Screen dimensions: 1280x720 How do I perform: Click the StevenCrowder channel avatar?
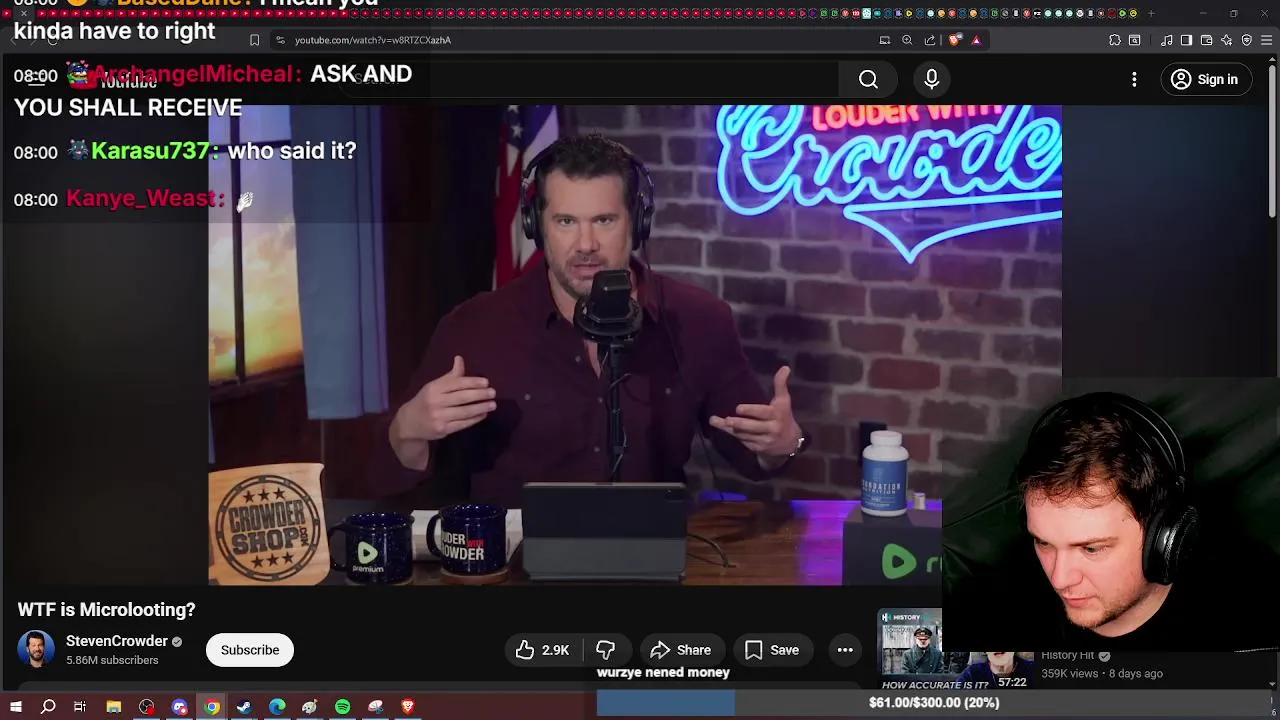tap(36, 649)
